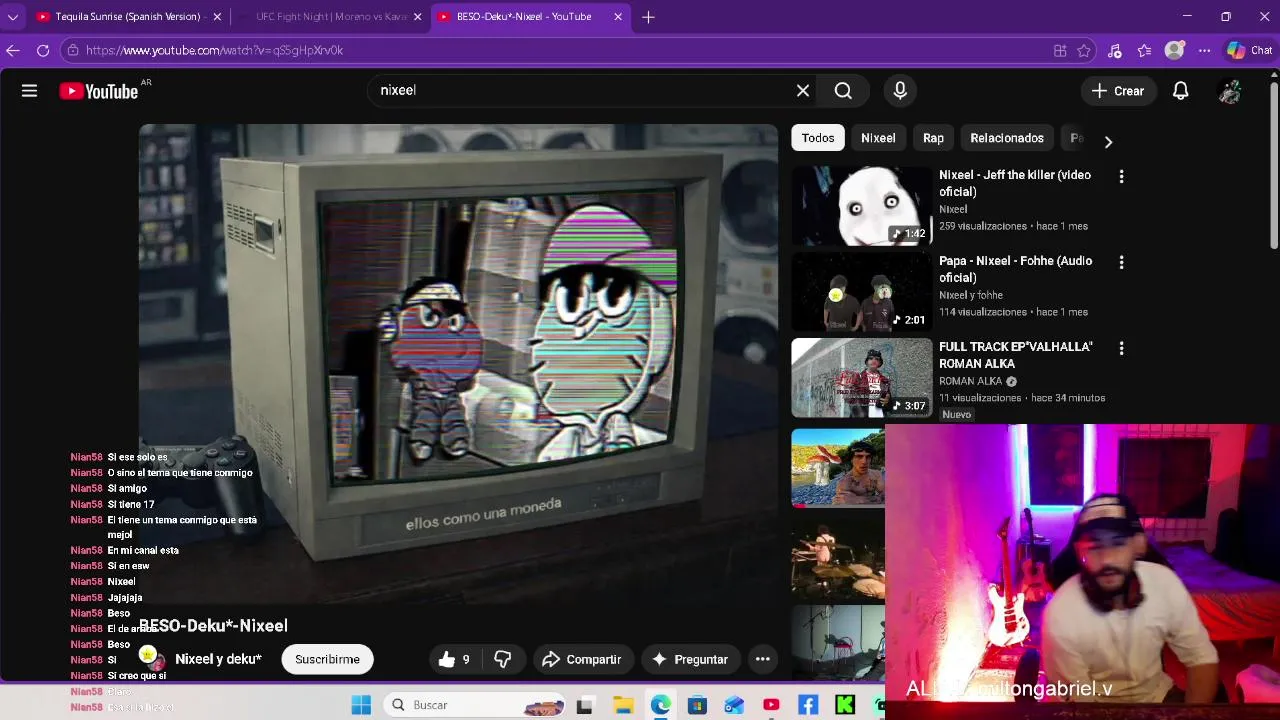Open the tab search dropdown arrow
Viewport: 1280px width, 720px height.
tap(13, 17)
